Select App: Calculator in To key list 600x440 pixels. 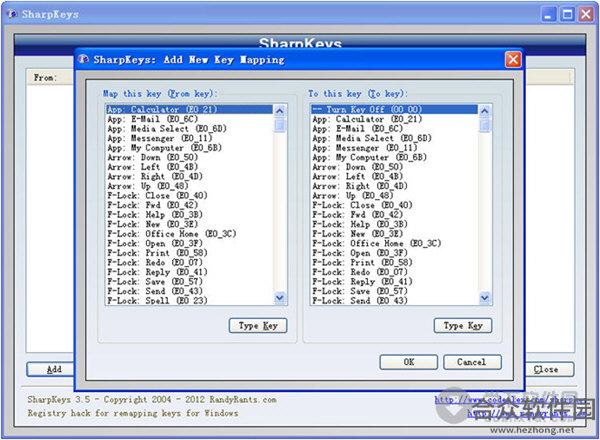(x=395, y=119)
